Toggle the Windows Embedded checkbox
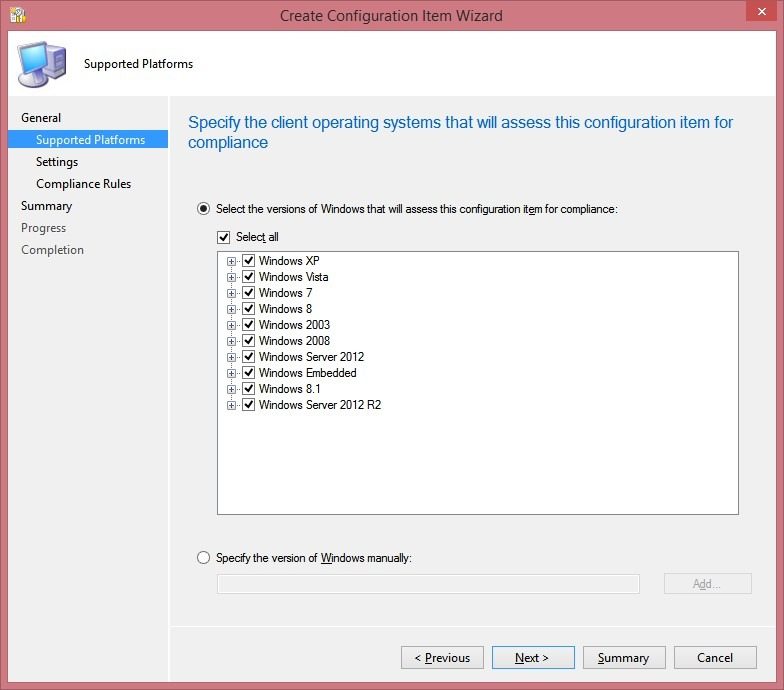This screenshot has height=690, width=784. pyautogui.click(x=248, y=372)
